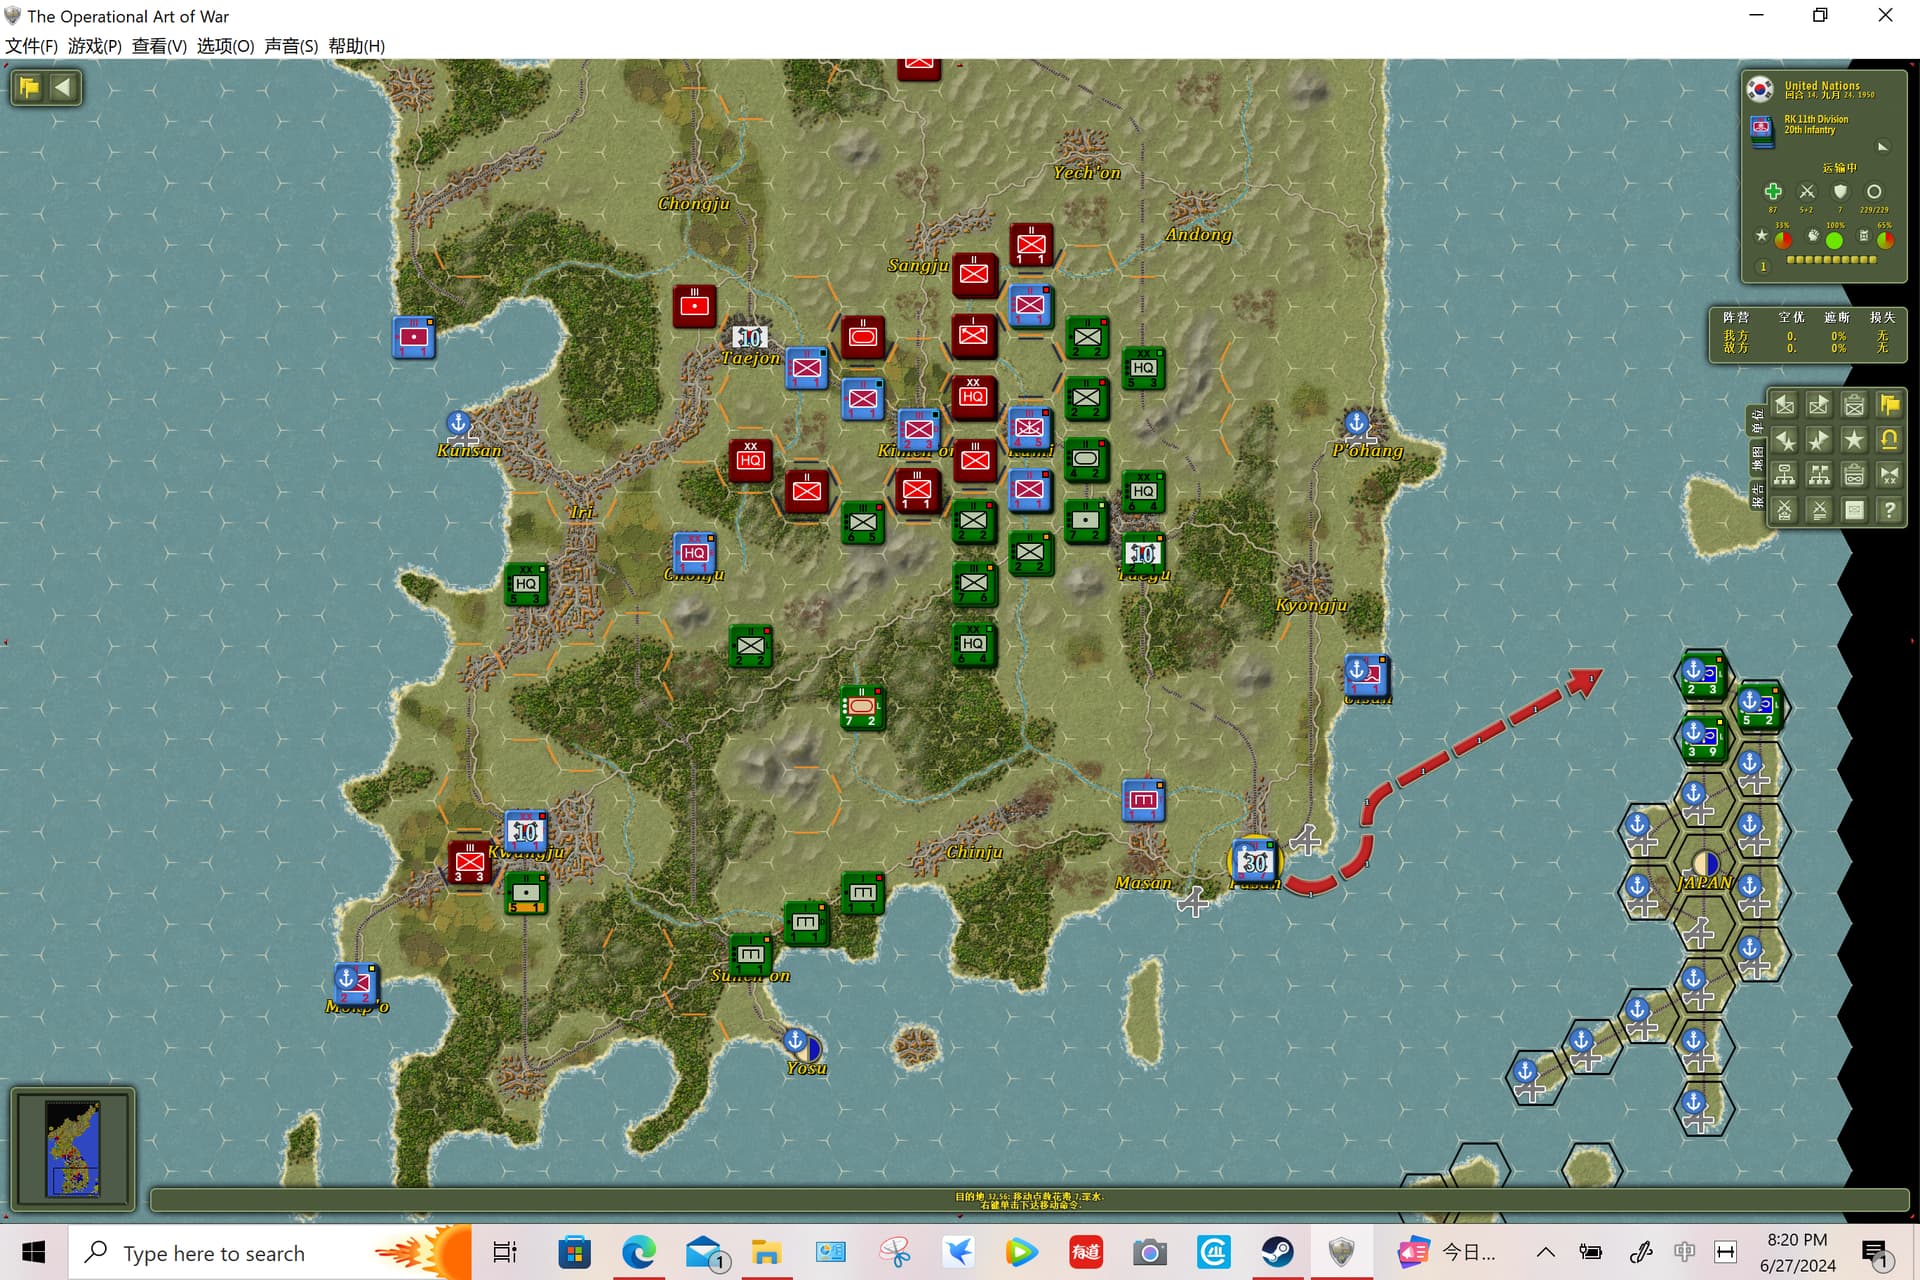Toggle the circle supply indicator in unit panel

point(1874,191)
